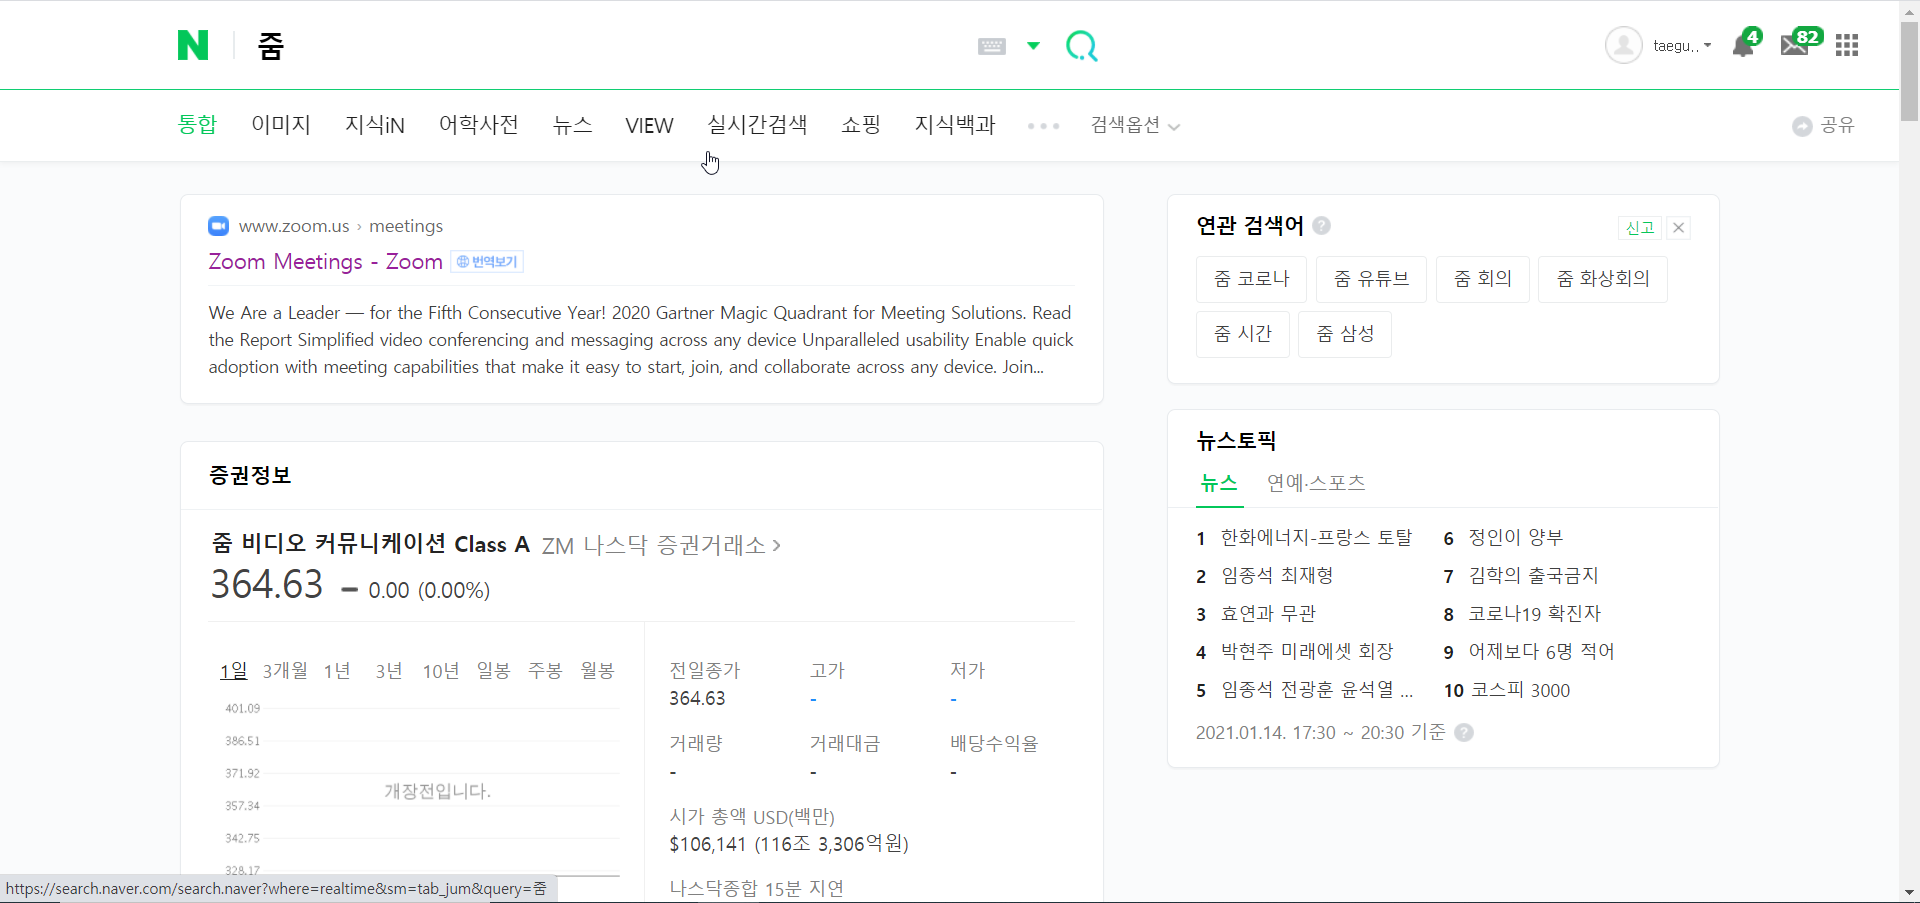Select the 통합 tab

coord(197,124)
